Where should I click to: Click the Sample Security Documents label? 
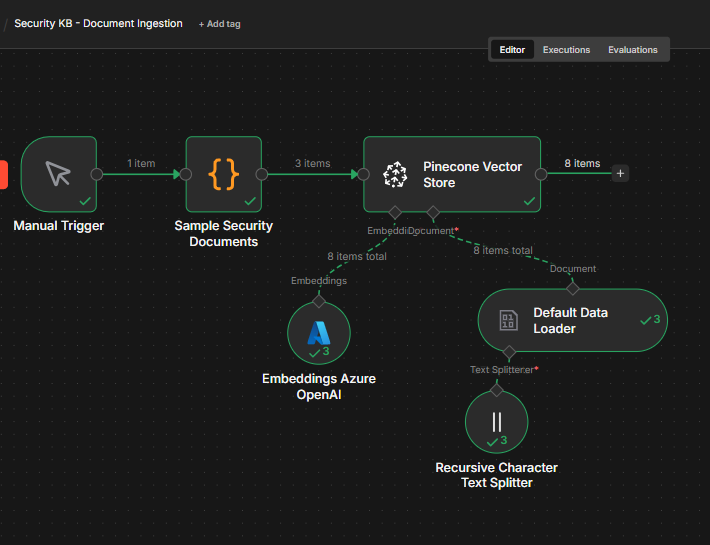click(224, 234)
